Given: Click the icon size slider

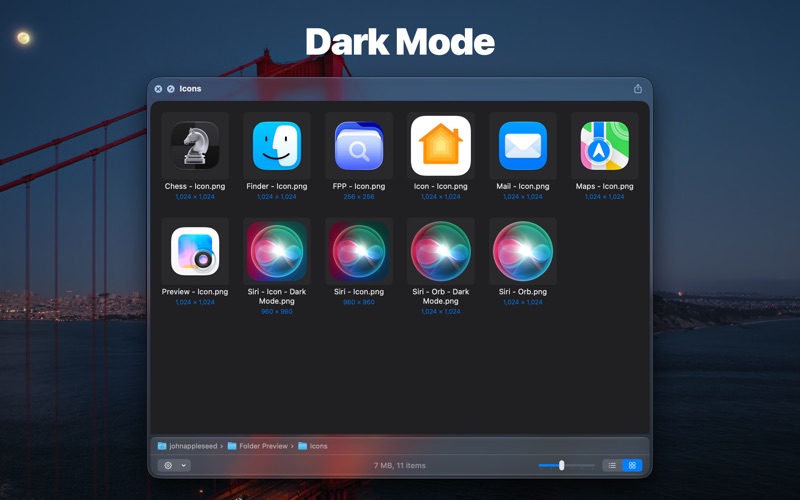Looking at the screenshot, I should pyautogui.click(x=566, y=465).
